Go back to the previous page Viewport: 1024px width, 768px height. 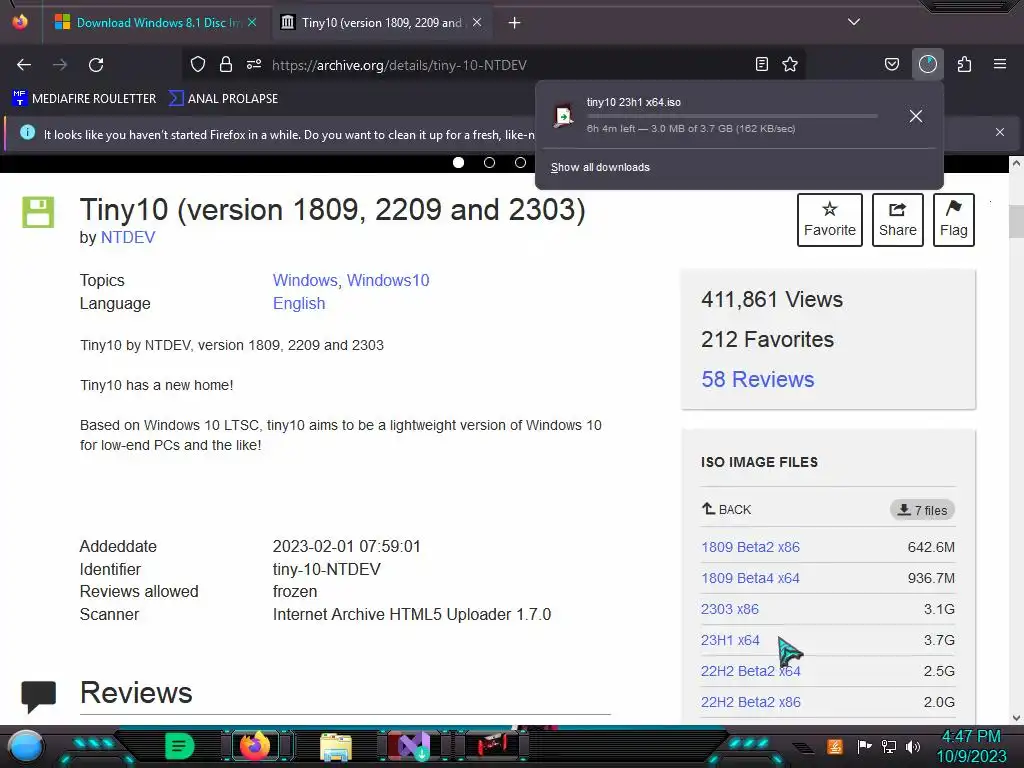[x=24, y=65]
